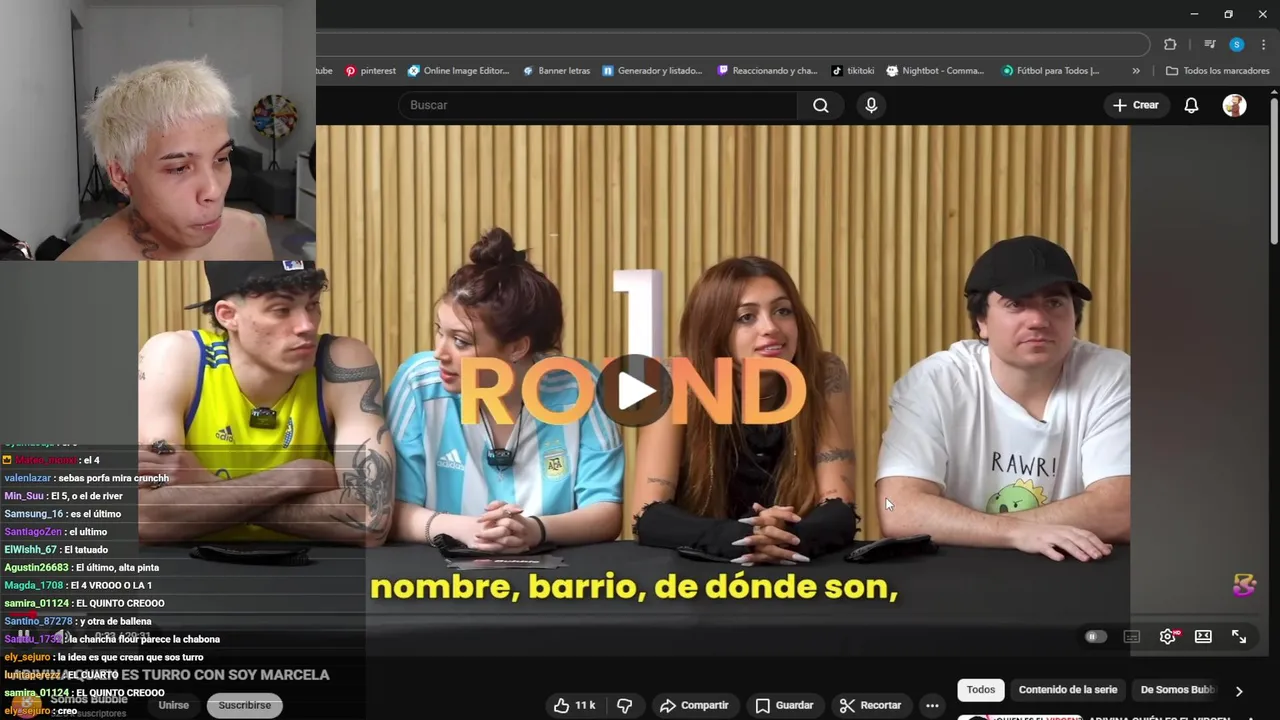Click the Suscribirse button
The width and height of the screenshot is (1280, 720).
[x=245, y=705]
